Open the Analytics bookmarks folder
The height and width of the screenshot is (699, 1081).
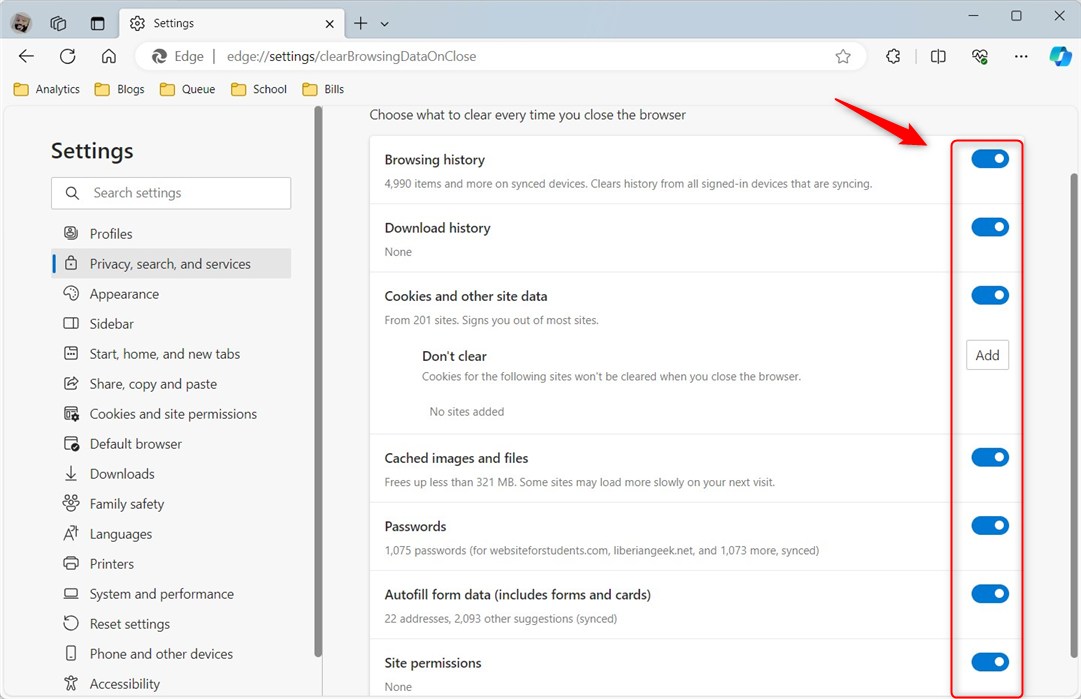coord(47,89)
